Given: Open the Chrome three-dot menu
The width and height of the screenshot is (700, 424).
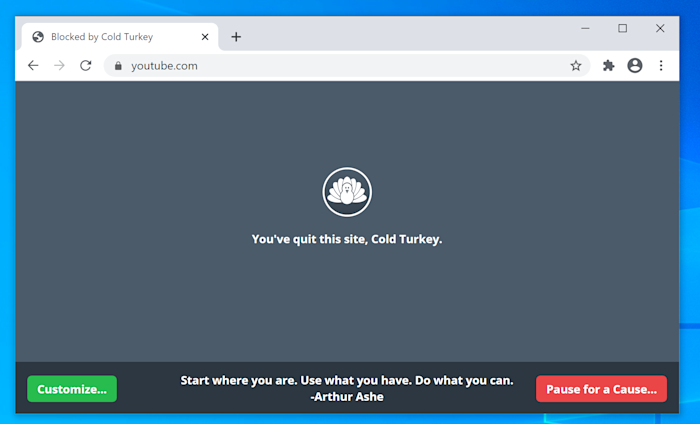Looking at the screenshot, I should click(x=661, y=66).
